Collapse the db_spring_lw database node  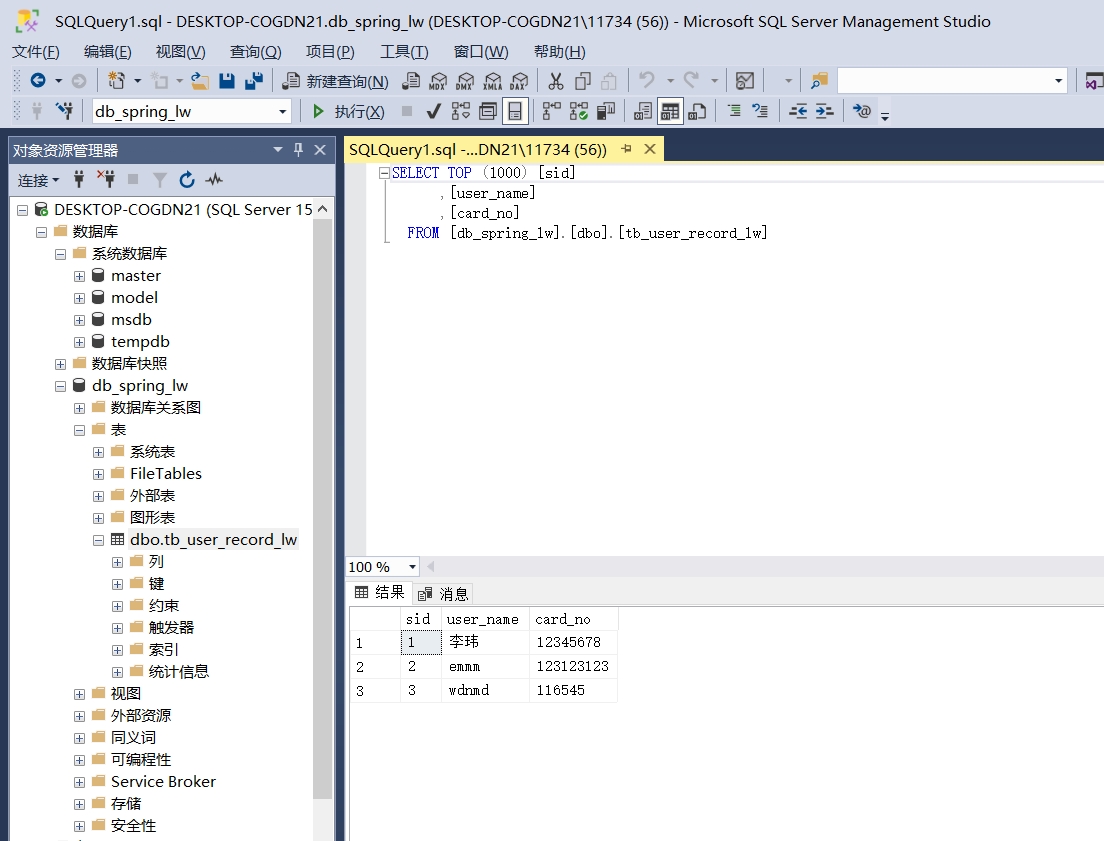(x=61, y=386)
